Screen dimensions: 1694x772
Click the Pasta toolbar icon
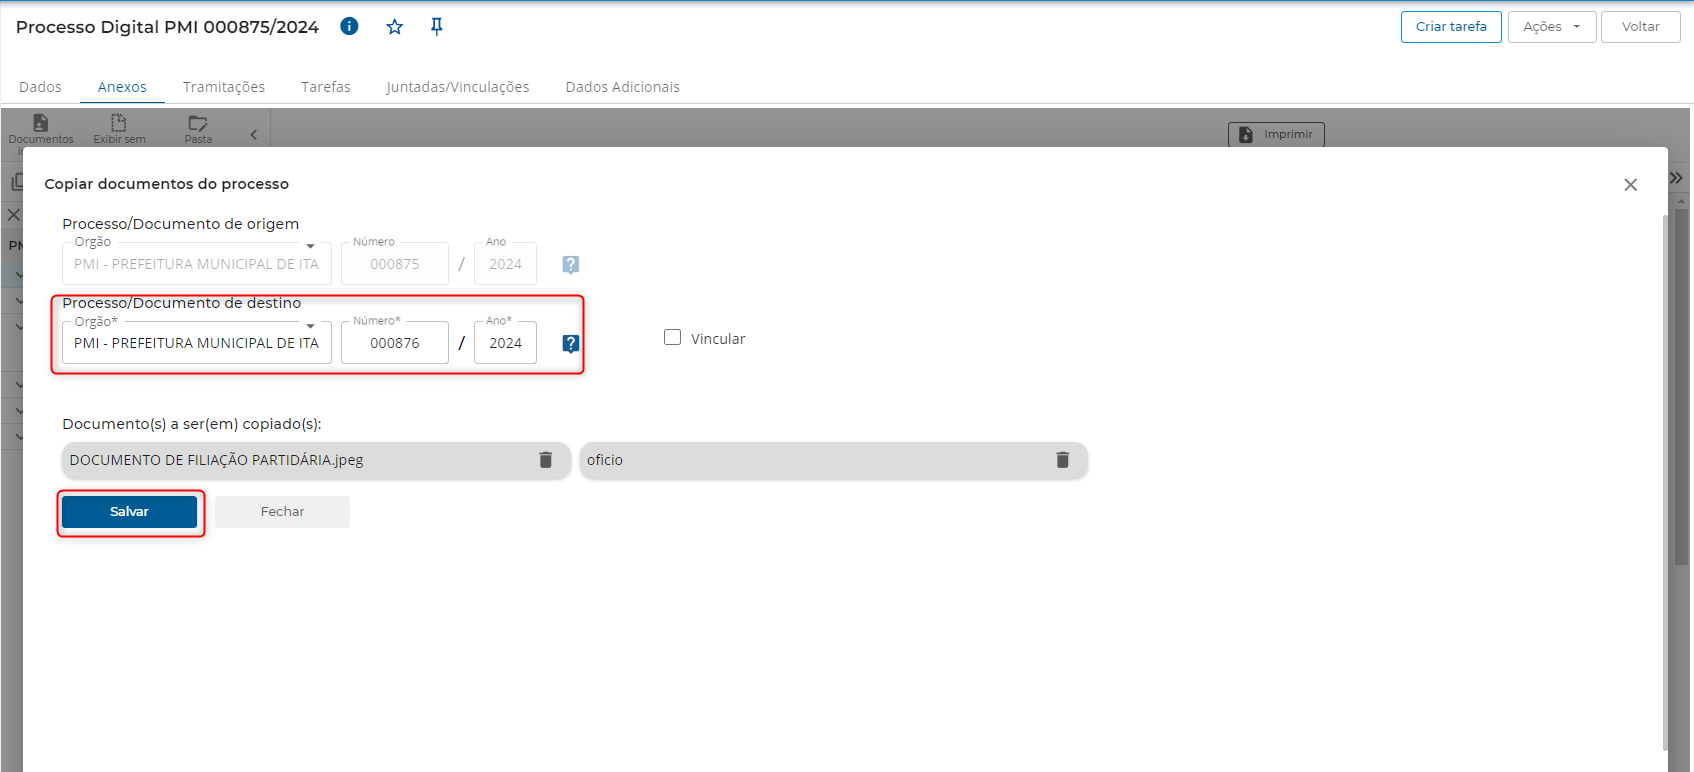tap(198, 124)
